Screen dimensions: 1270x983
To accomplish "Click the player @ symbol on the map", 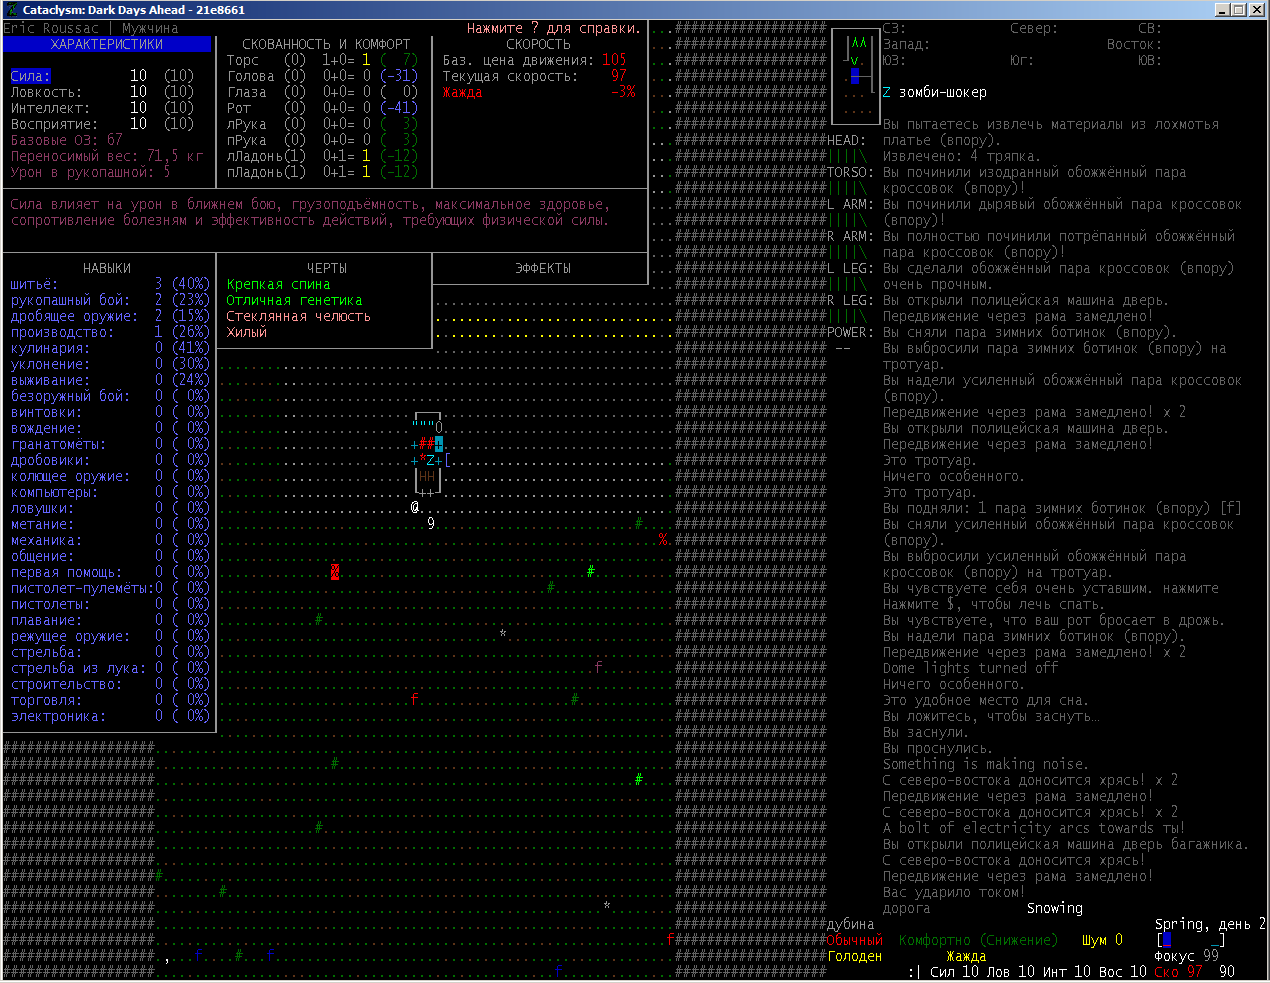I will [x=415, y=507].
